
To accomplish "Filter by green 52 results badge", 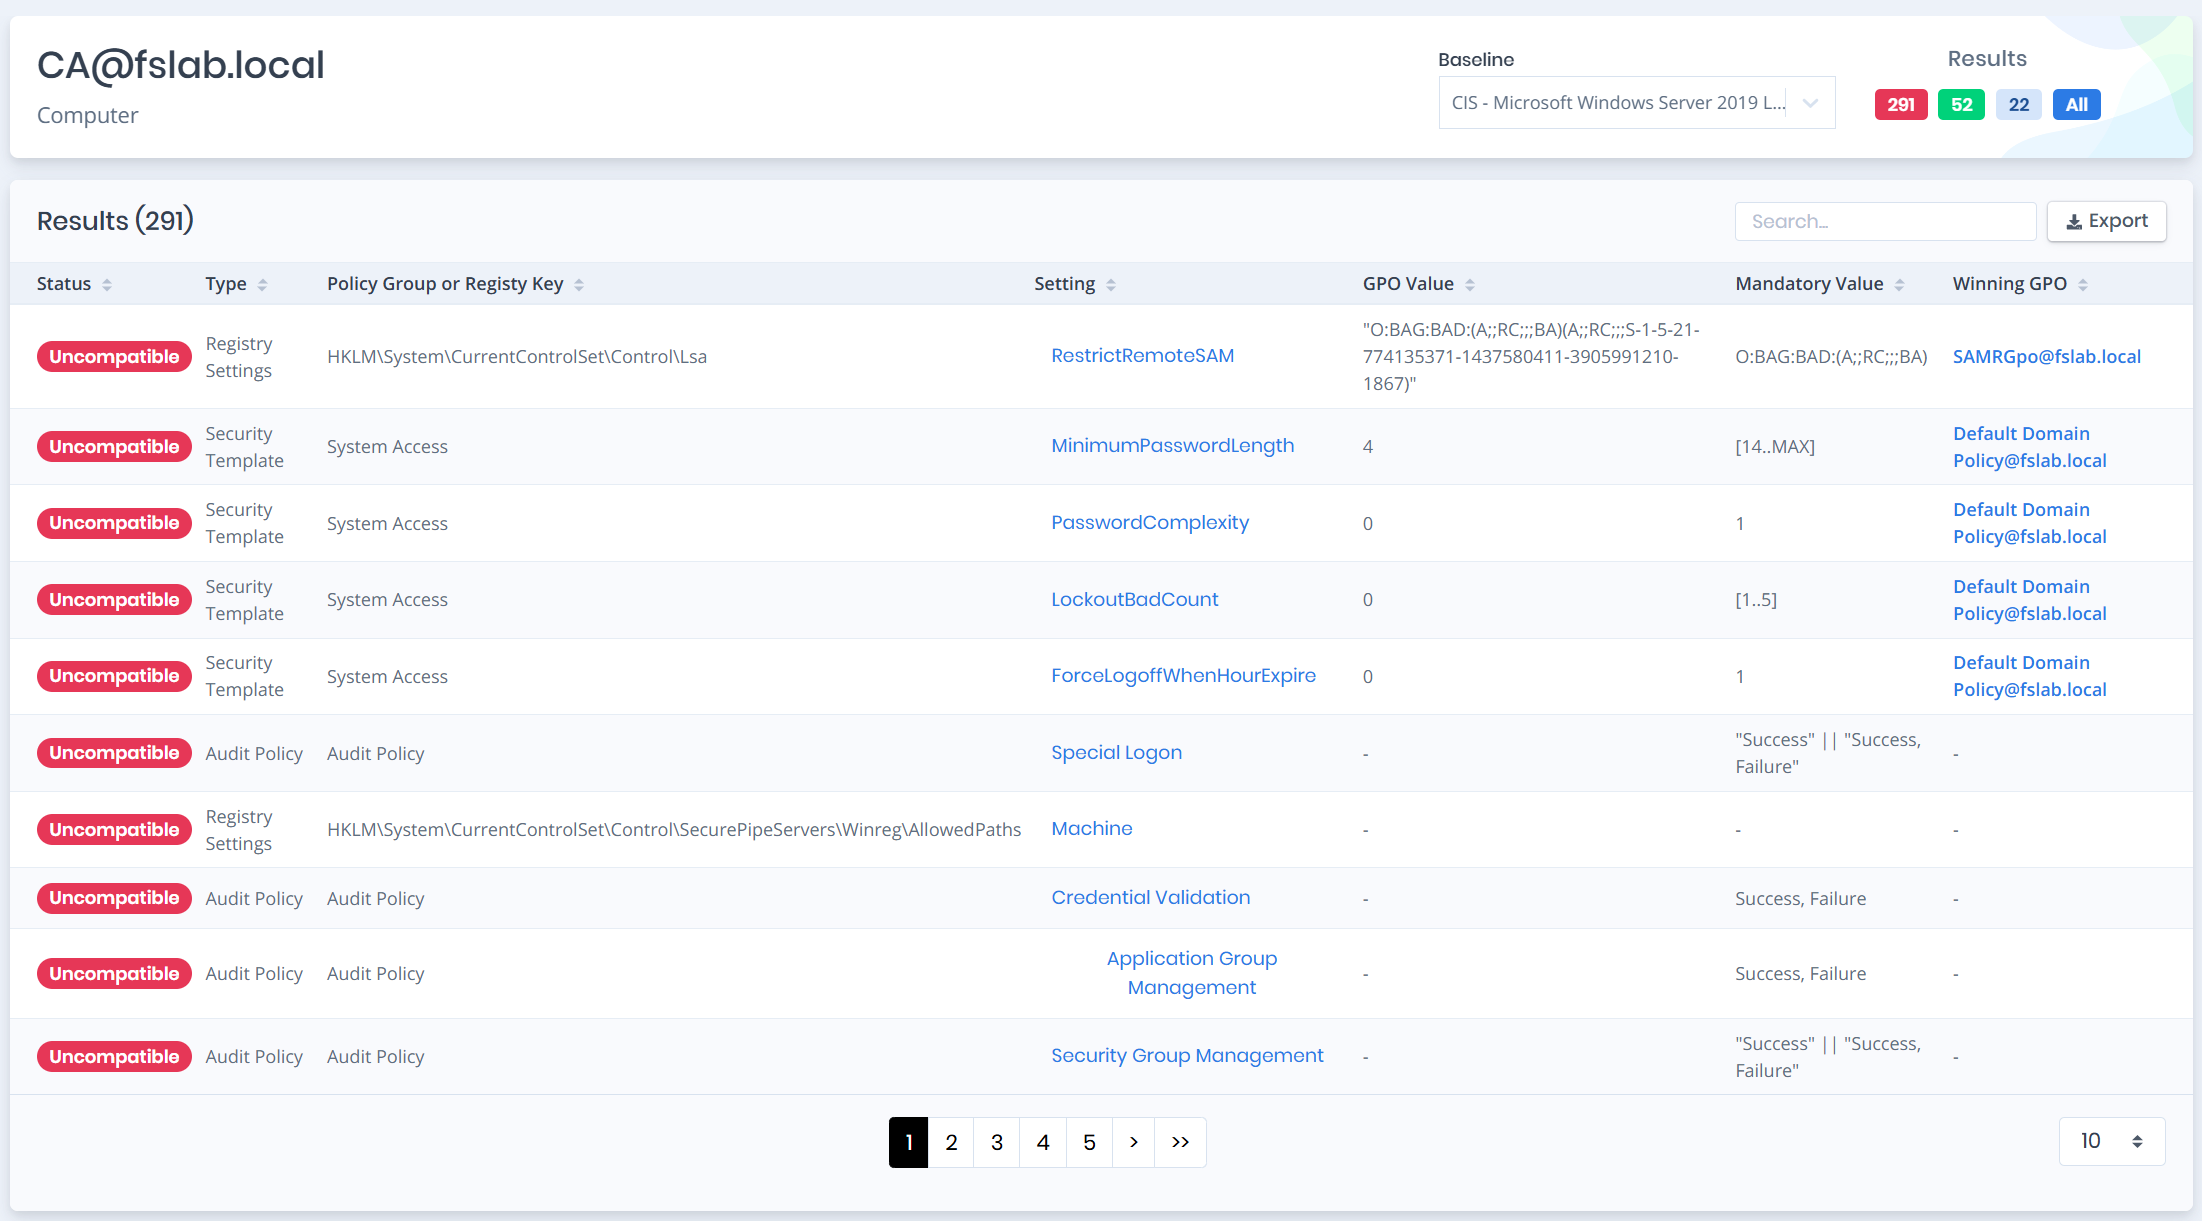I will (1961, 105).
